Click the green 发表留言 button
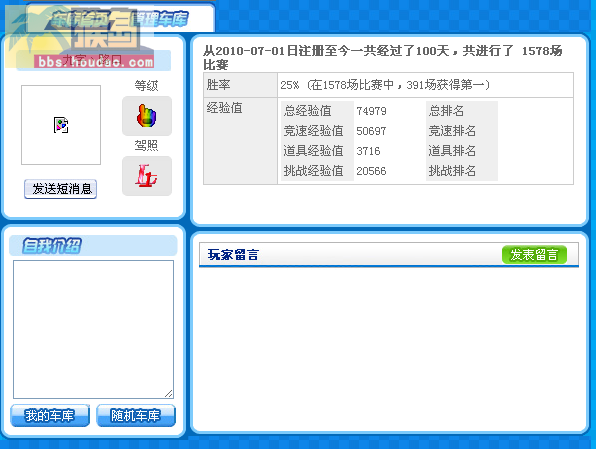The width and height of the screenshot is (596, 449). pyautogui.click(x=534, y=255)
